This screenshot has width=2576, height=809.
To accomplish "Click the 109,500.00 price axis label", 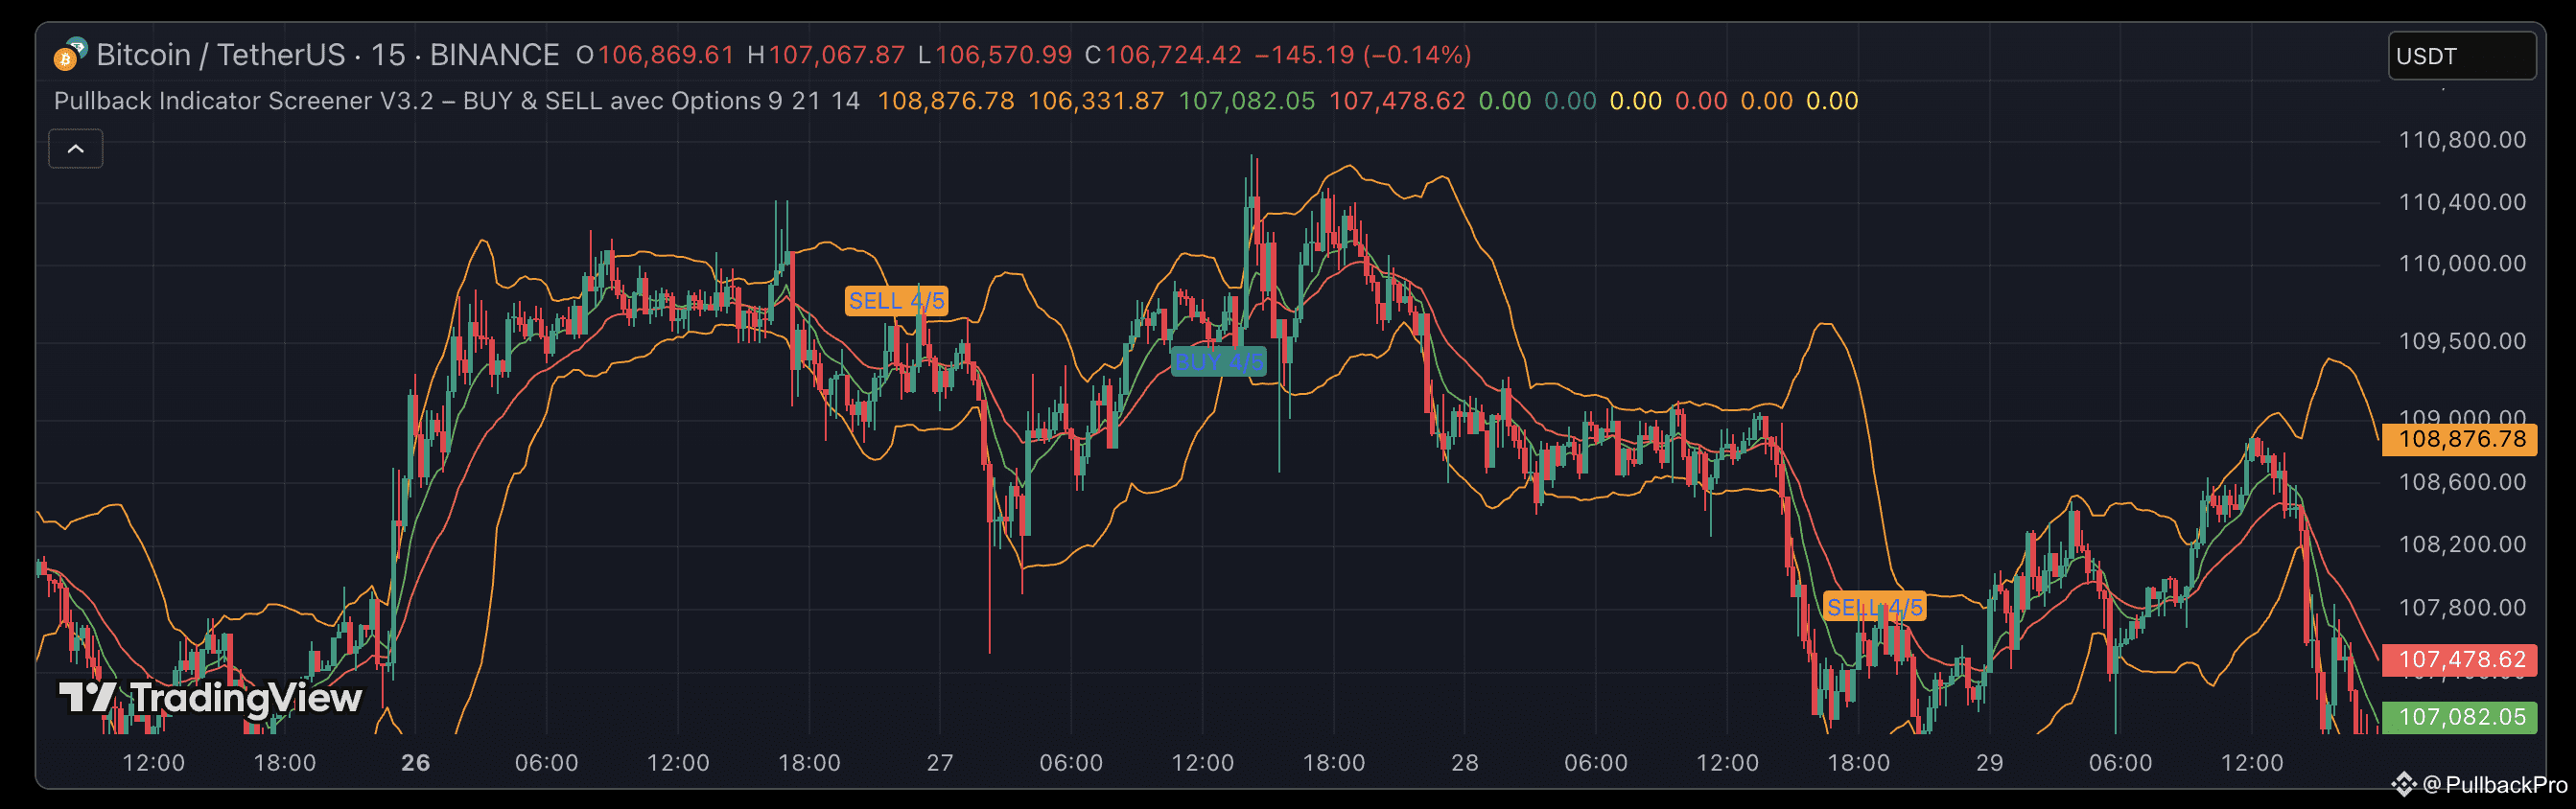I will (x=2462, y=341).
